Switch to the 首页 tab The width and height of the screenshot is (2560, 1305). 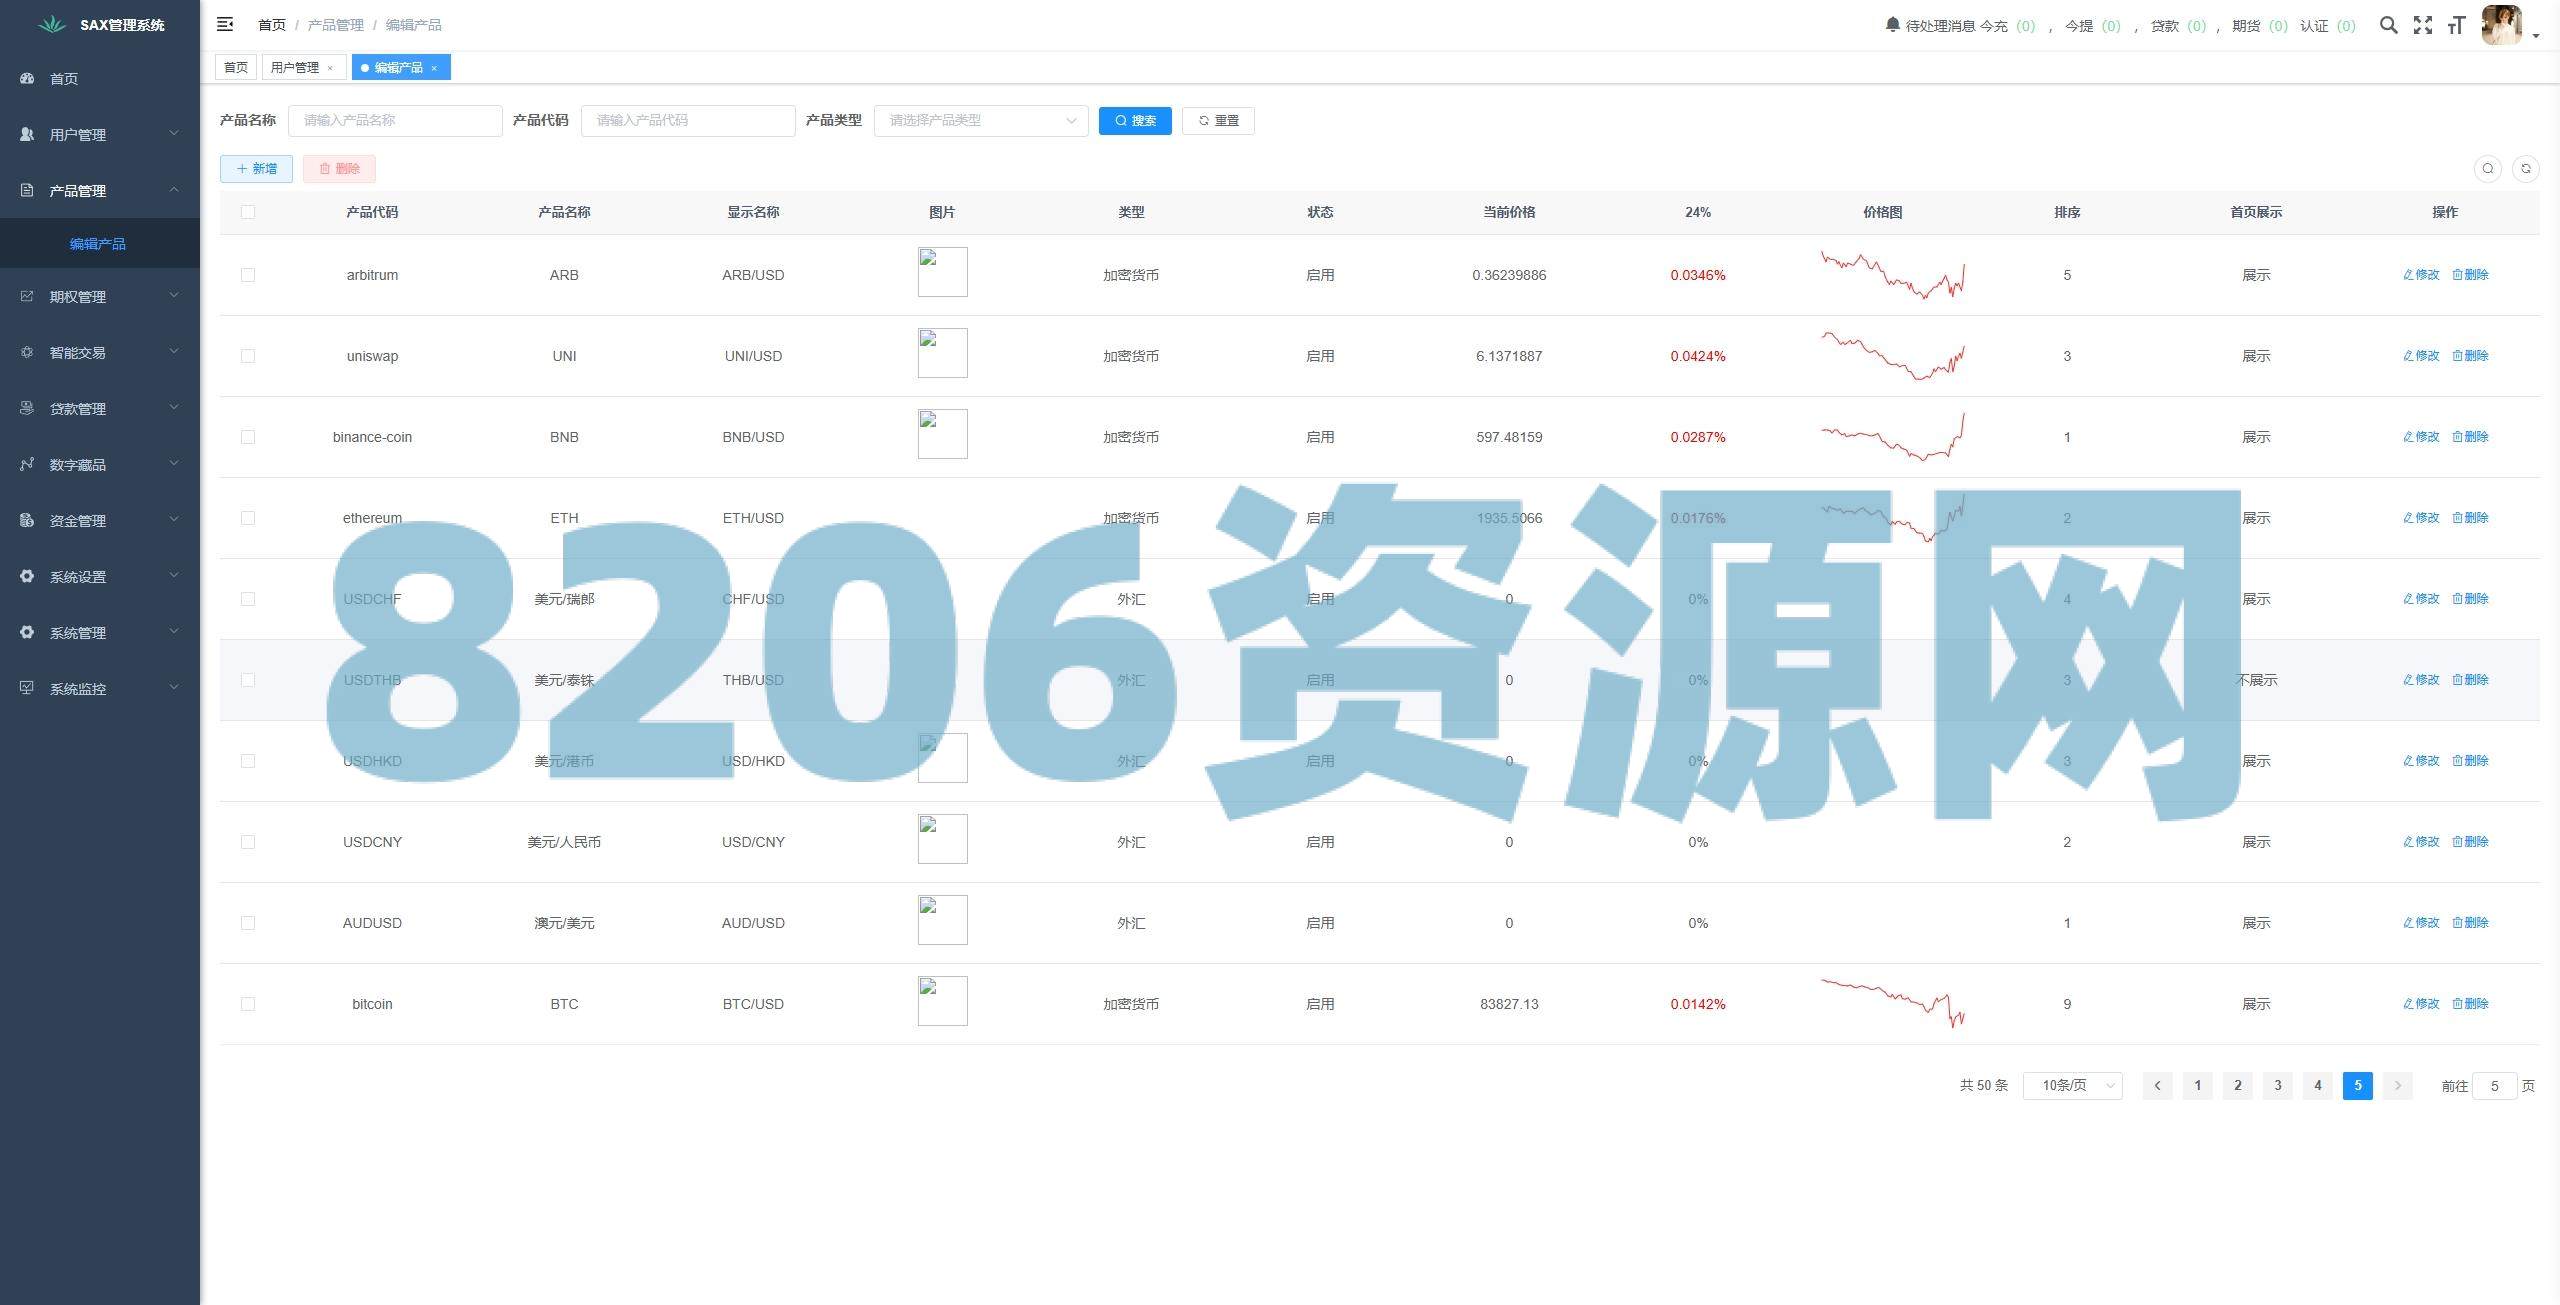(x=236, y=68)
